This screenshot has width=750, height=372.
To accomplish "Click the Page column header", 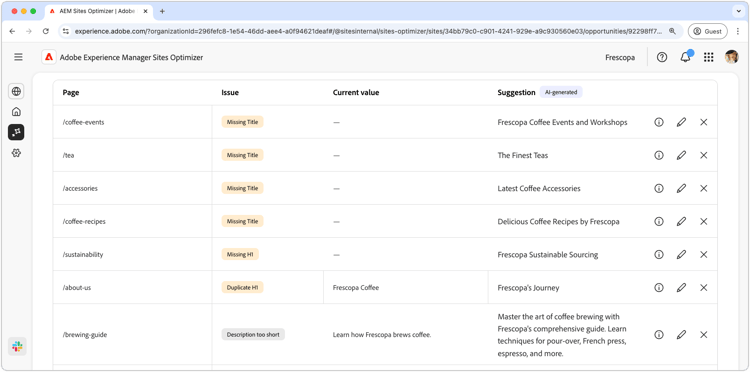I will click(x=71, y=93).
